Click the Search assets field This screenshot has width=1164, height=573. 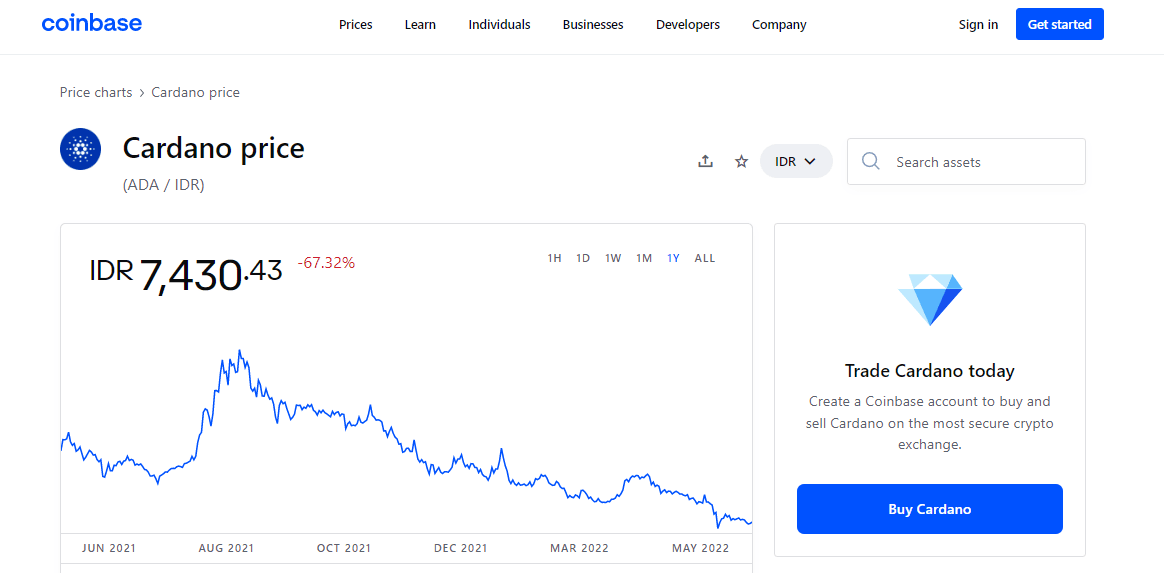(x=966, y=161)
